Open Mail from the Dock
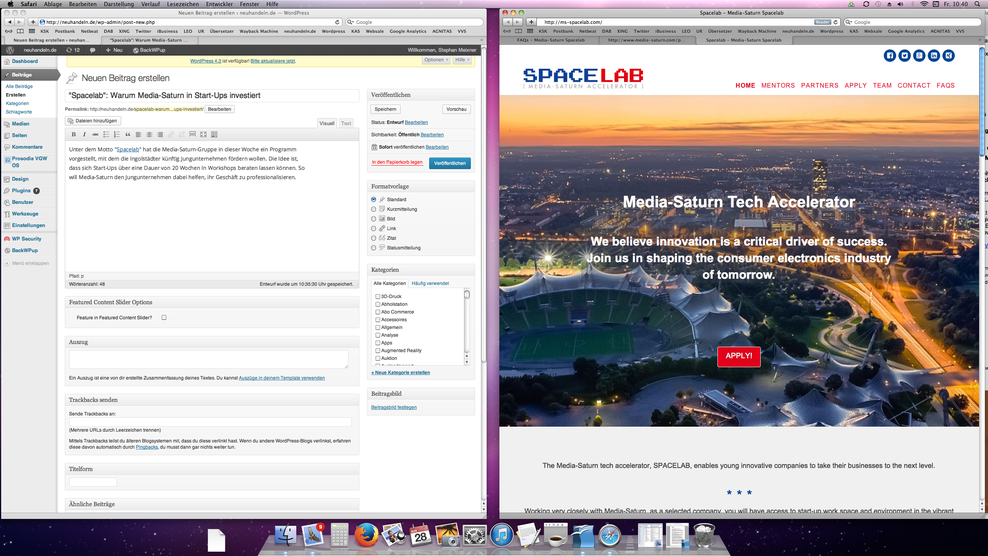 click(x=313, y=535)
